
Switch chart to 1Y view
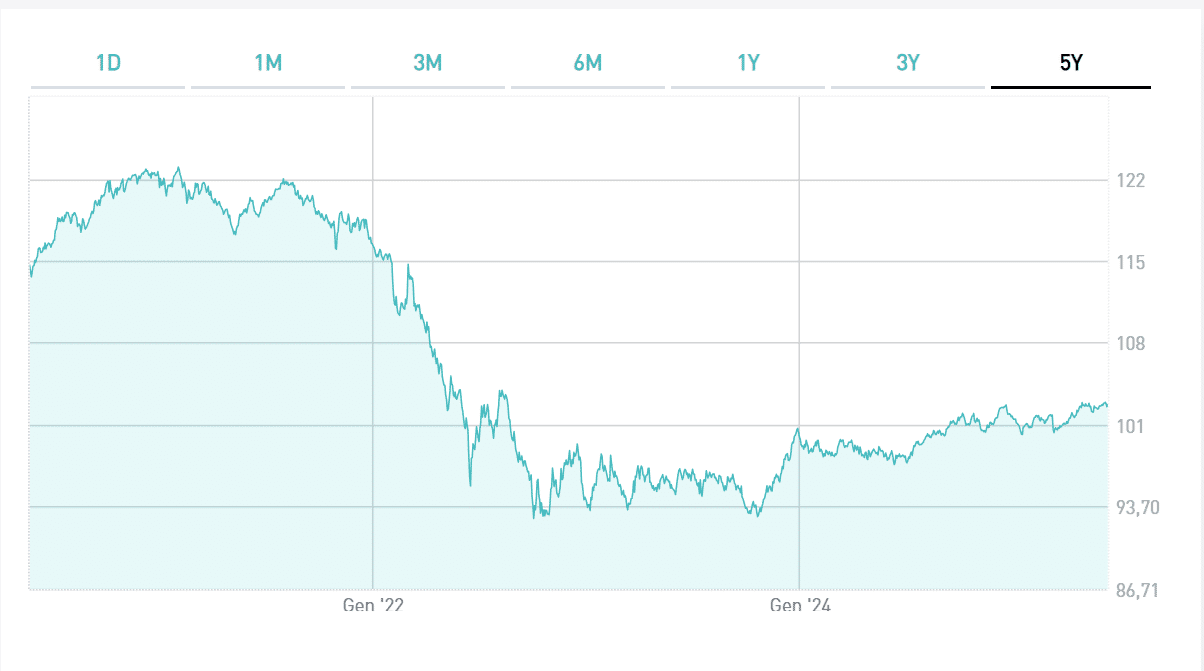[x=748, y=64]
